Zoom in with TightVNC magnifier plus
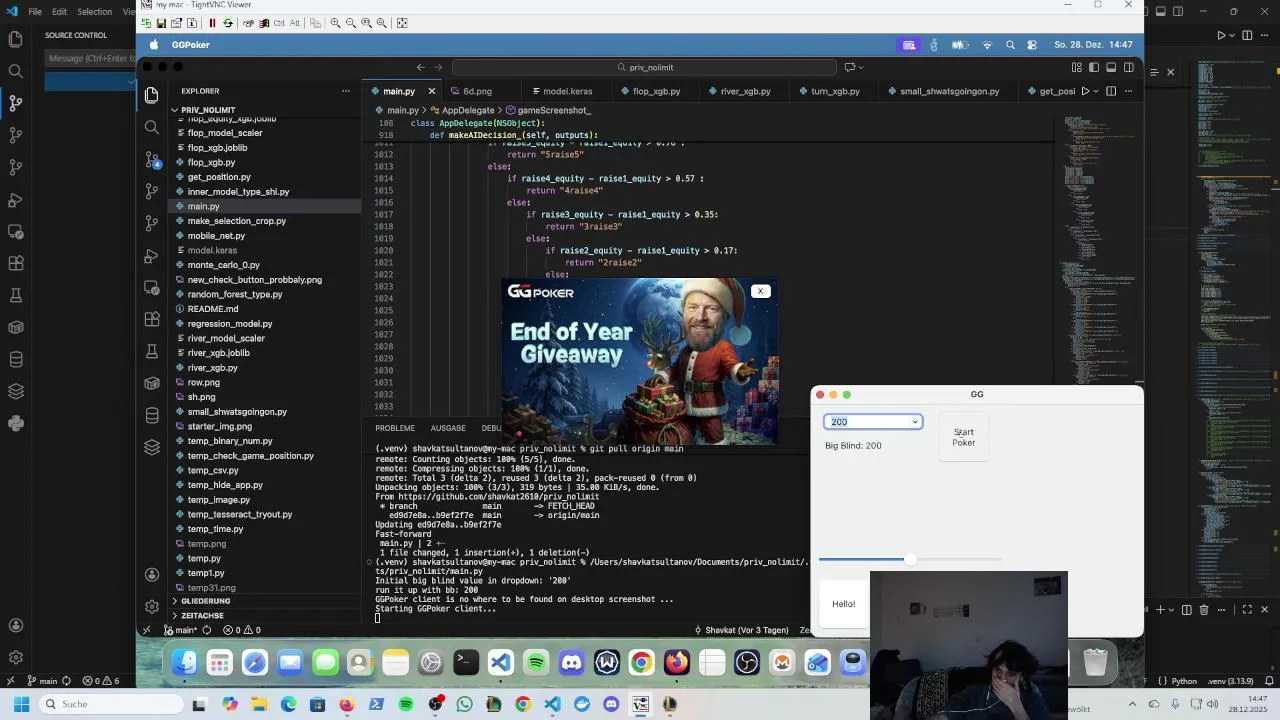Screen dimensions: 1280x720 point(335,23)
